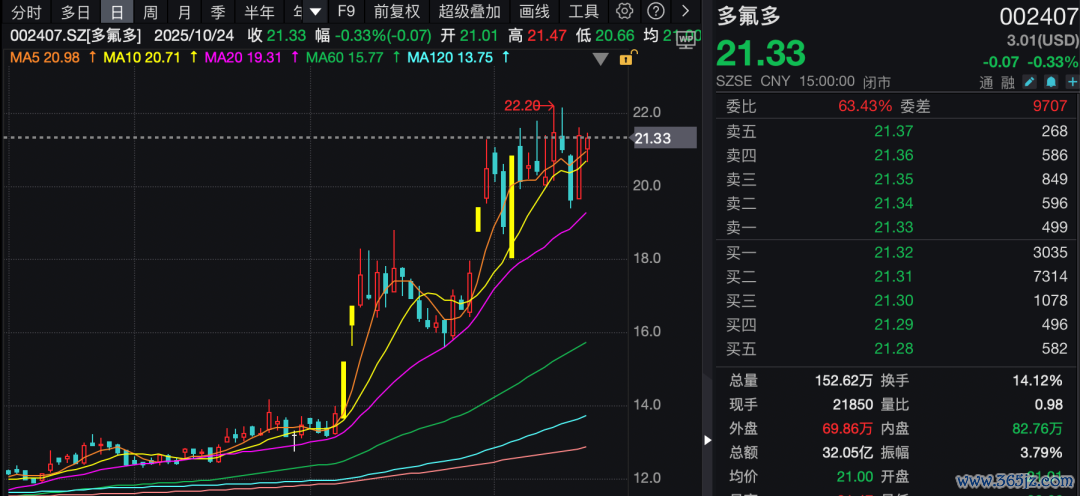Click the 通 stock connect badge
This screenshot has height=496, width=1080.
click(987, 81)
